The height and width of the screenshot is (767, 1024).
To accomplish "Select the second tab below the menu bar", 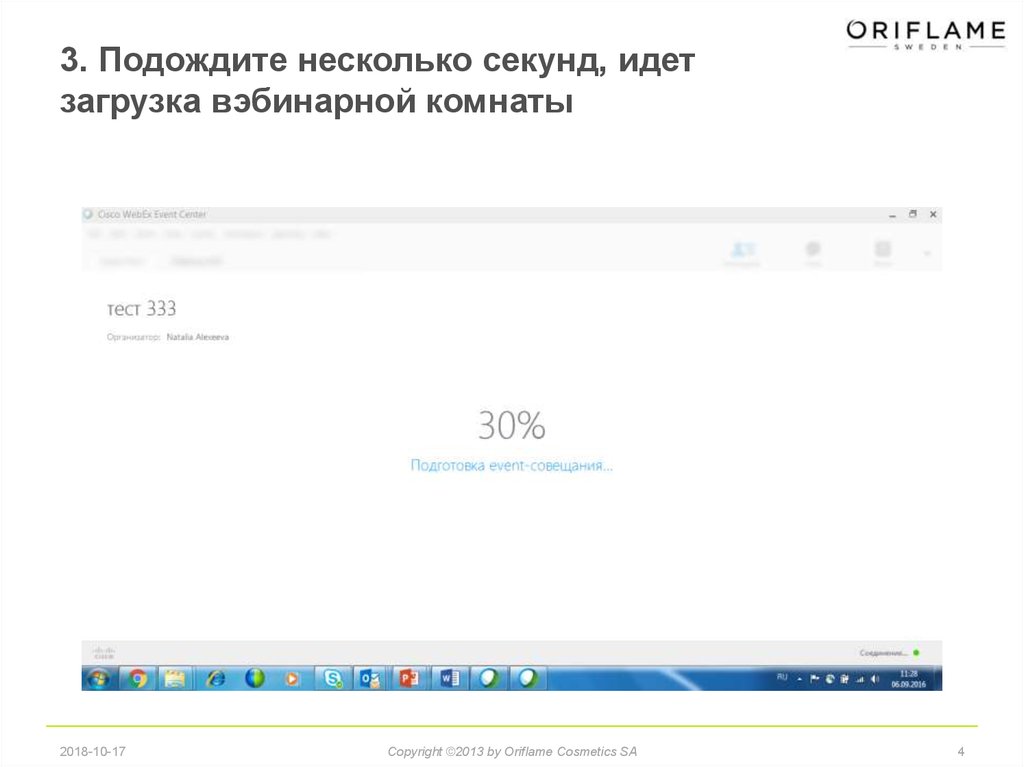I will click(x=196, y=261).
